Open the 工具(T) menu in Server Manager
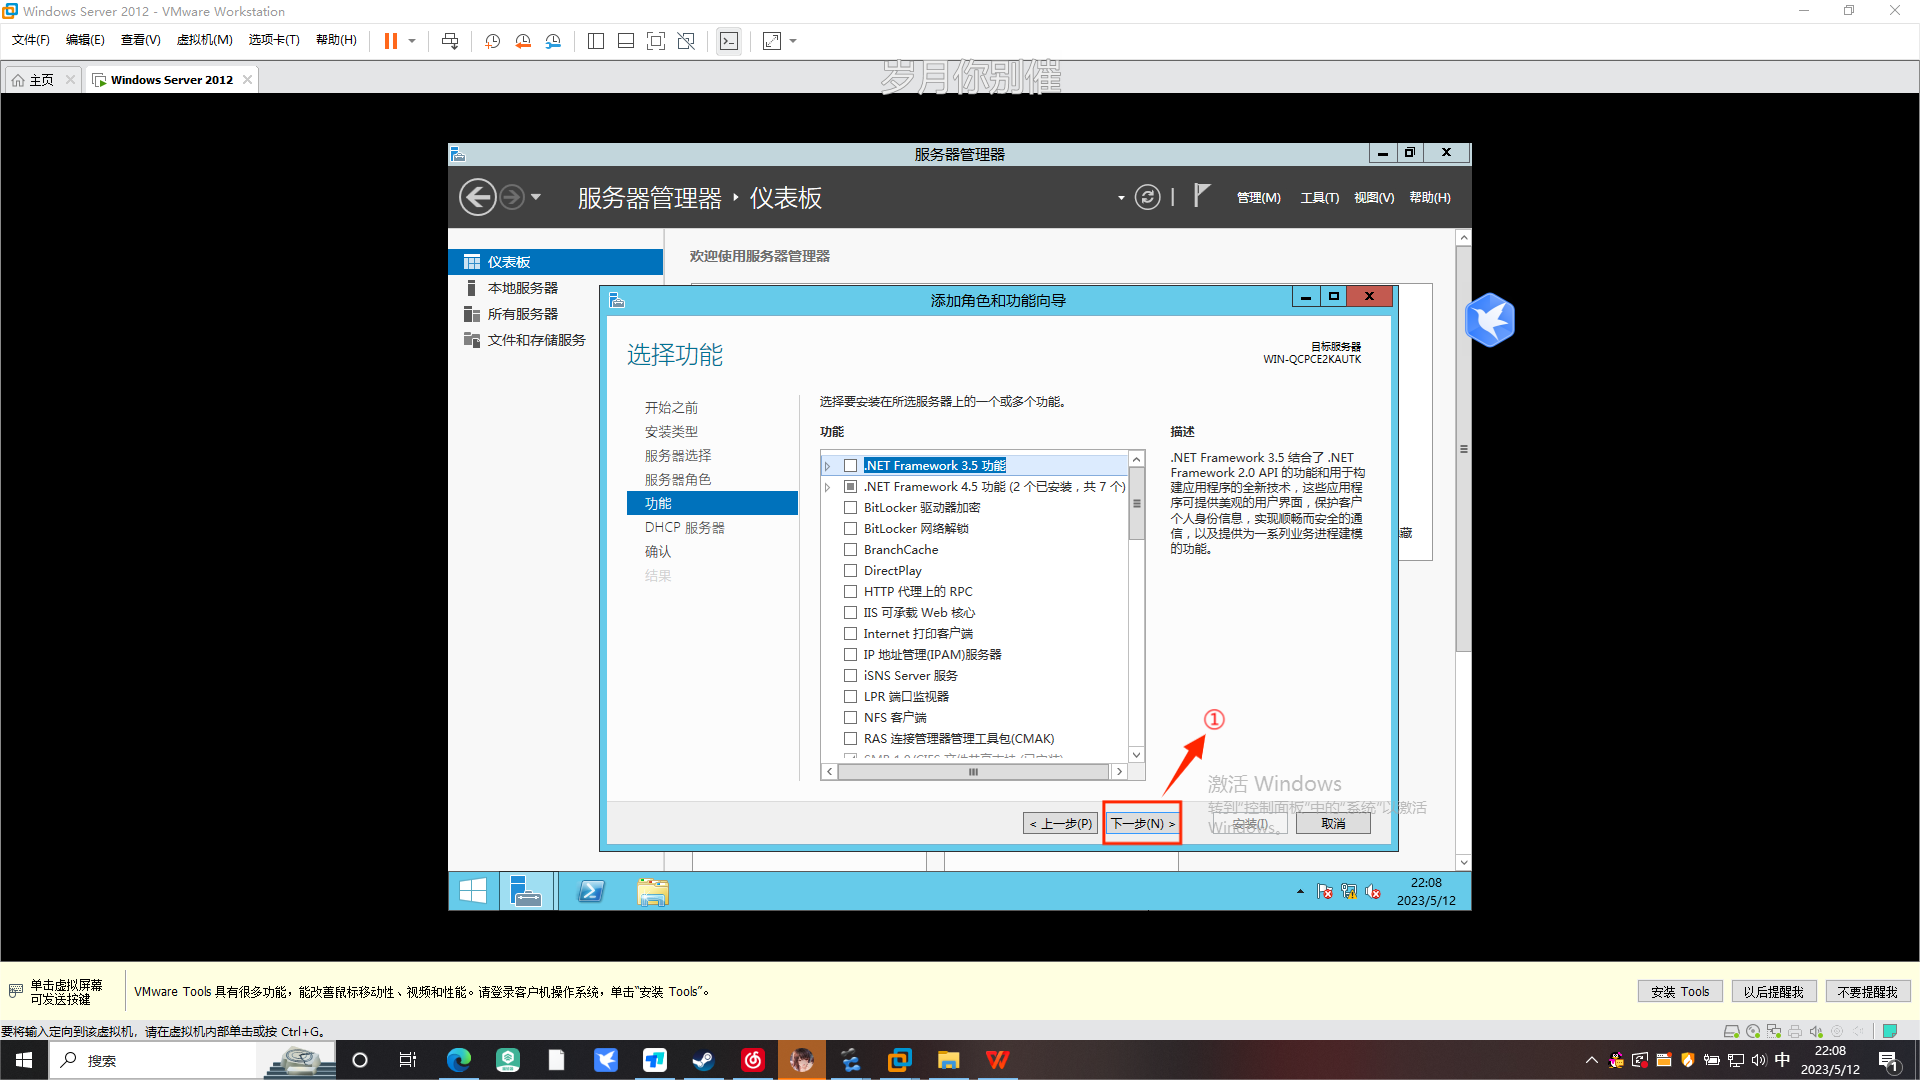This screenshot has height=1080, width=1920. 1320,198
